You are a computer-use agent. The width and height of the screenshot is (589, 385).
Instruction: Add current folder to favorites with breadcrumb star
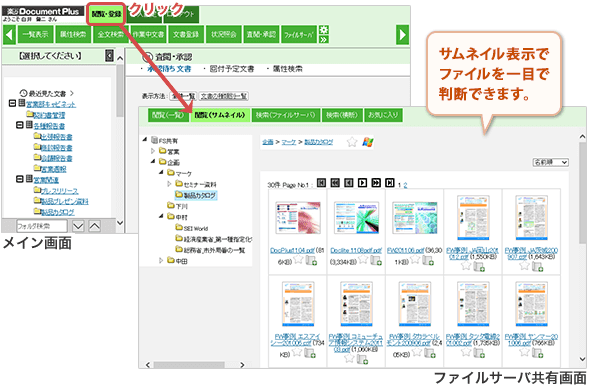tap(352, 142)
